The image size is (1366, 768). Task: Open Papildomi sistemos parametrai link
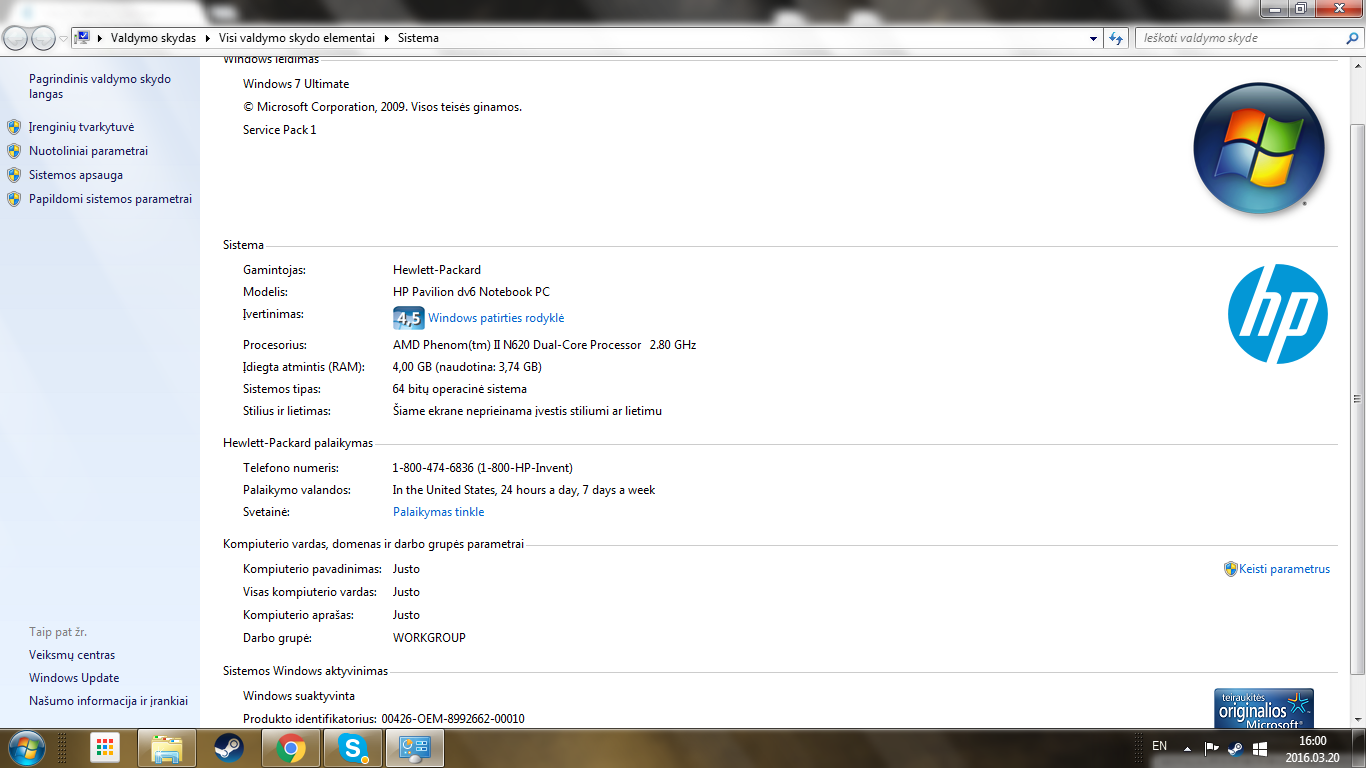[110, 199]
